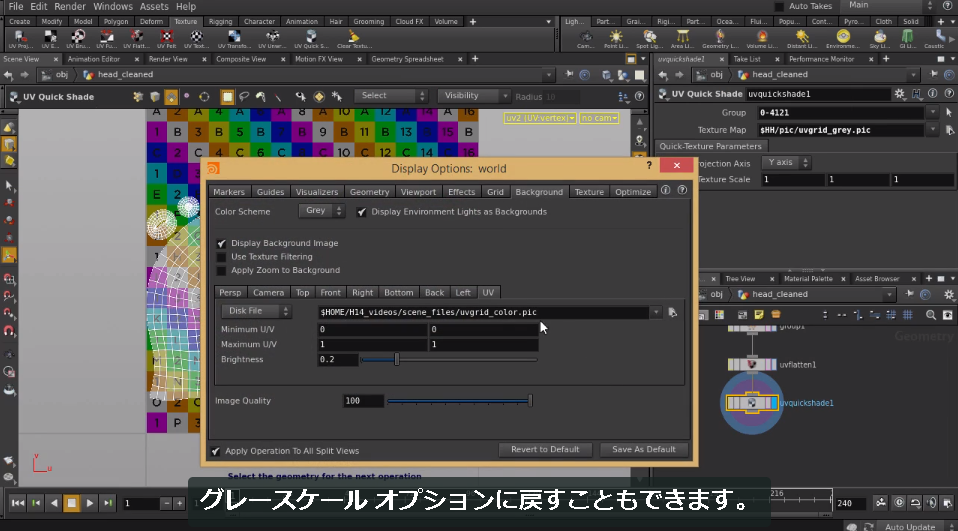Add a Camera from the lights shelf
This screenshot has width=958, height=531.
(x=585, y=40)
